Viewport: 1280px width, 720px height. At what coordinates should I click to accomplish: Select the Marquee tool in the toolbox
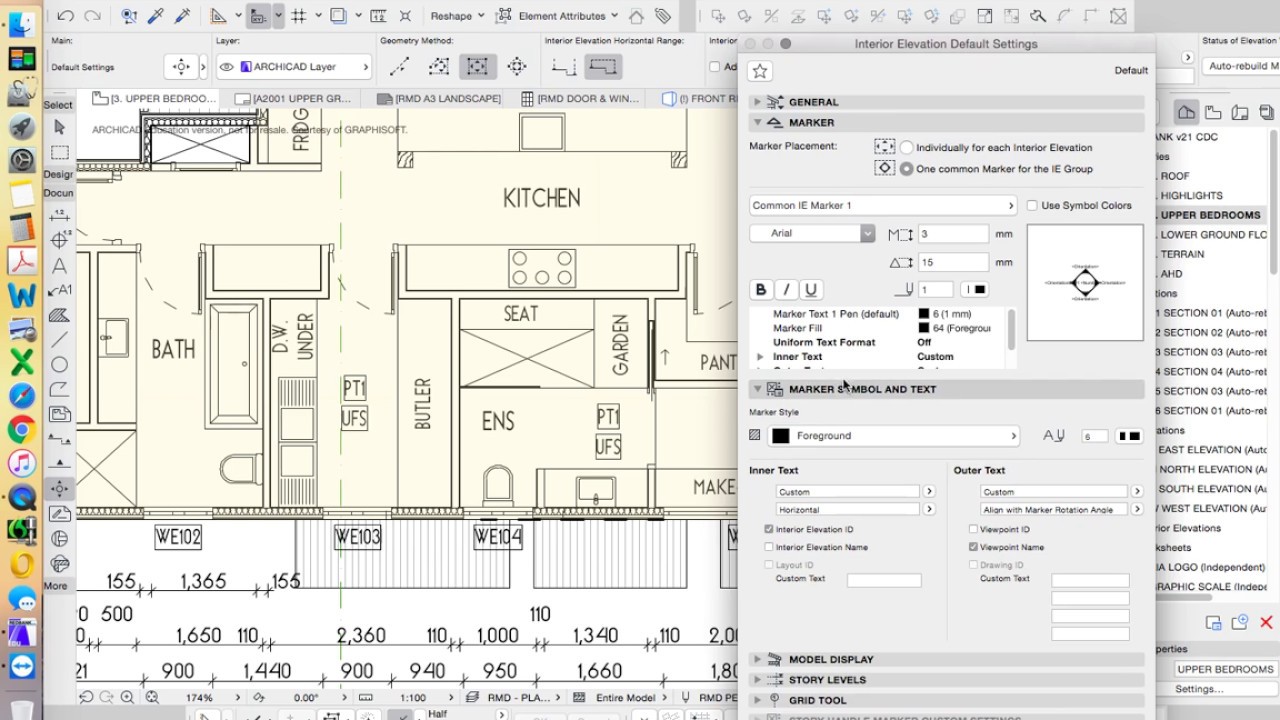click(x=59, y=153)
